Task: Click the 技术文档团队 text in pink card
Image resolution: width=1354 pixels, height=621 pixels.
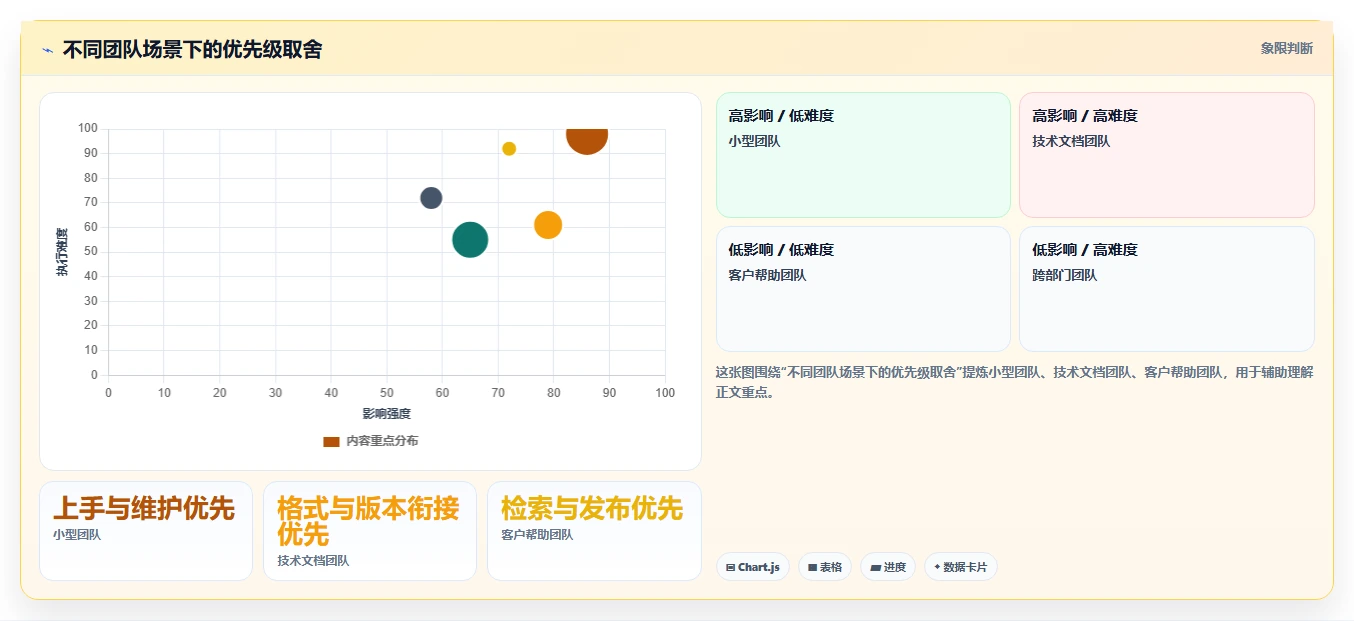Action: click(1071, 141)
